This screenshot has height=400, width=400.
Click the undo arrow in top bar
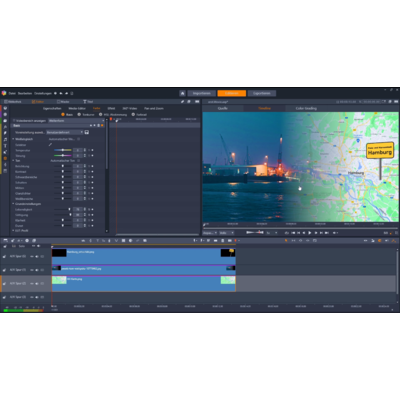(x=61, y=93)
